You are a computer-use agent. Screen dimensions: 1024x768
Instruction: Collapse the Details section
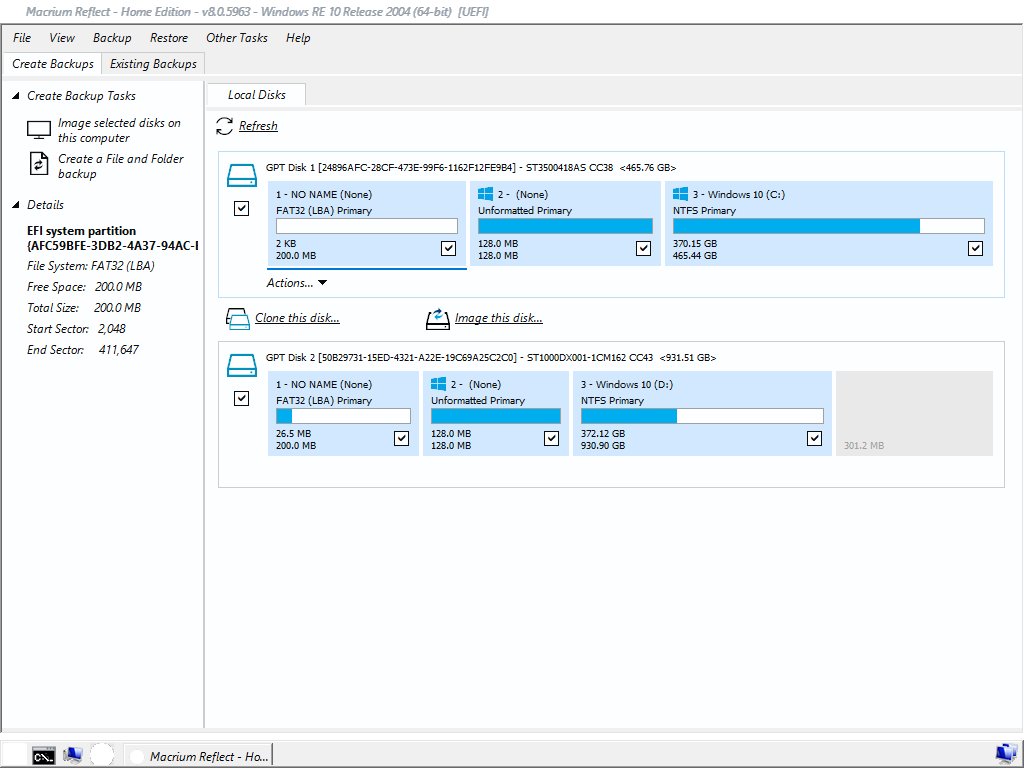click(x=16, y=205)
